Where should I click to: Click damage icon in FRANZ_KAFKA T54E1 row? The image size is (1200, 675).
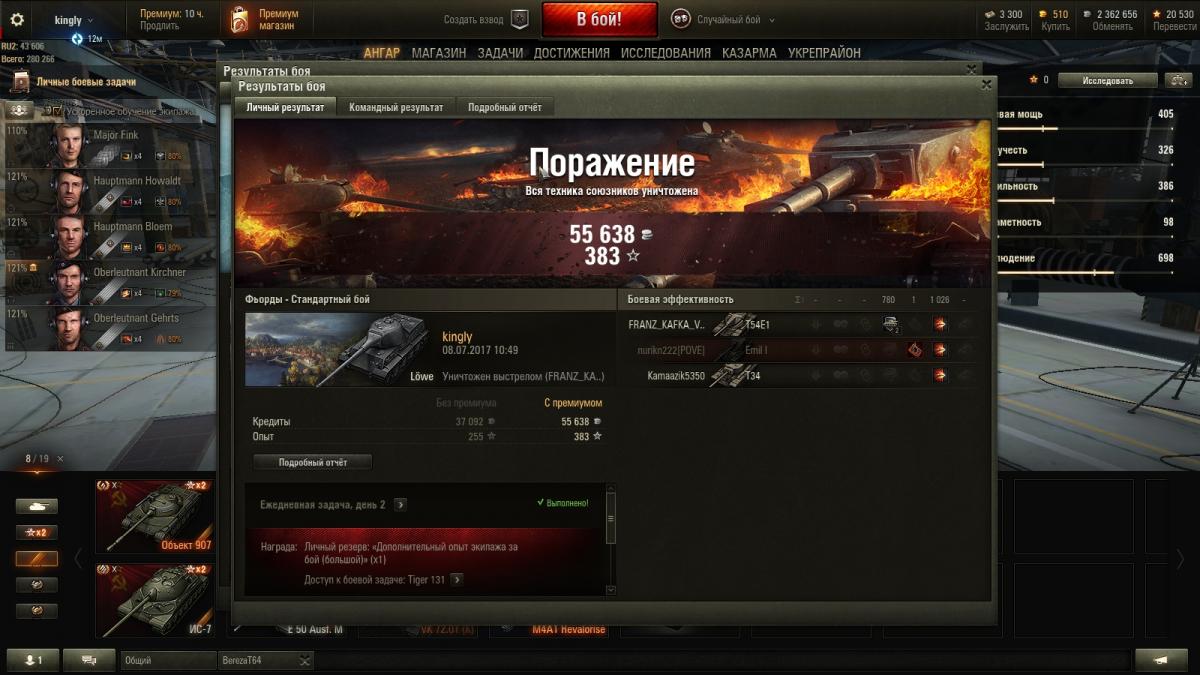point(940,324)
